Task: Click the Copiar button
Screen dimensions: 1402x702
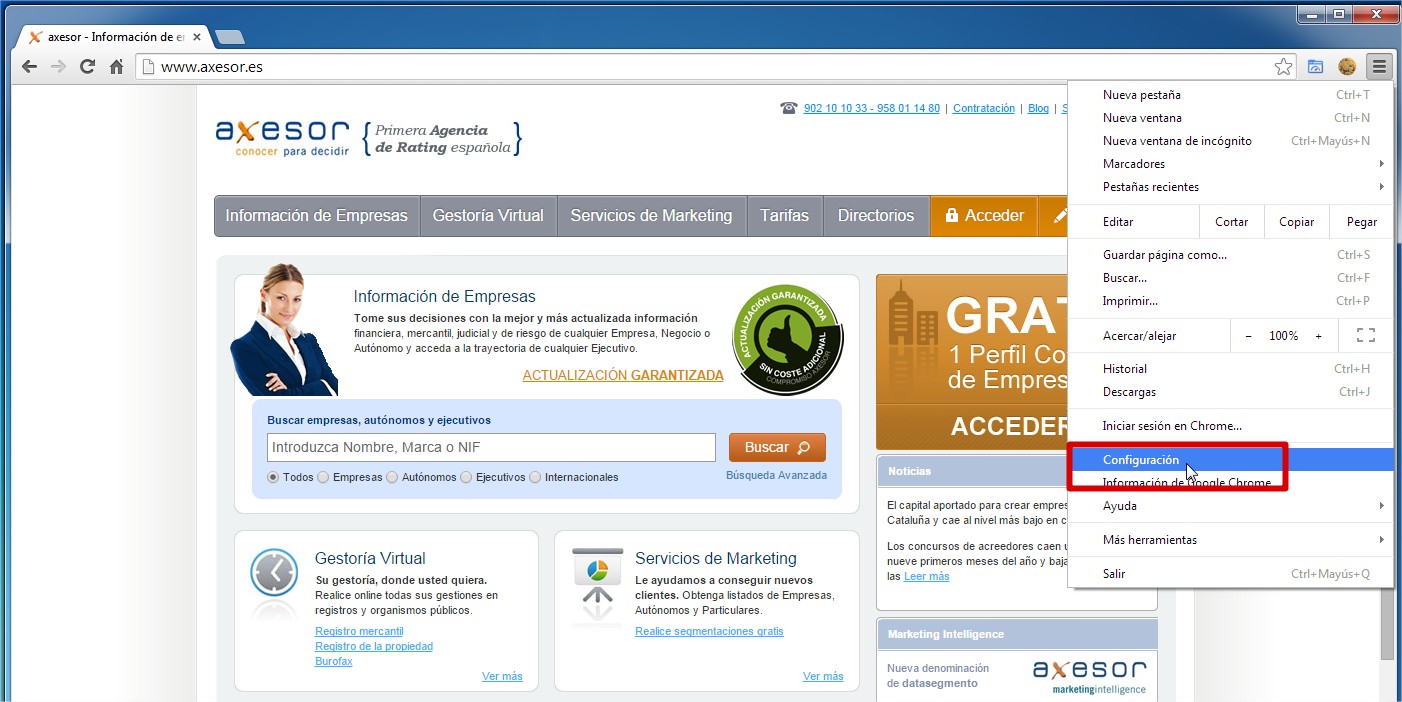Action: (1296, 222)
